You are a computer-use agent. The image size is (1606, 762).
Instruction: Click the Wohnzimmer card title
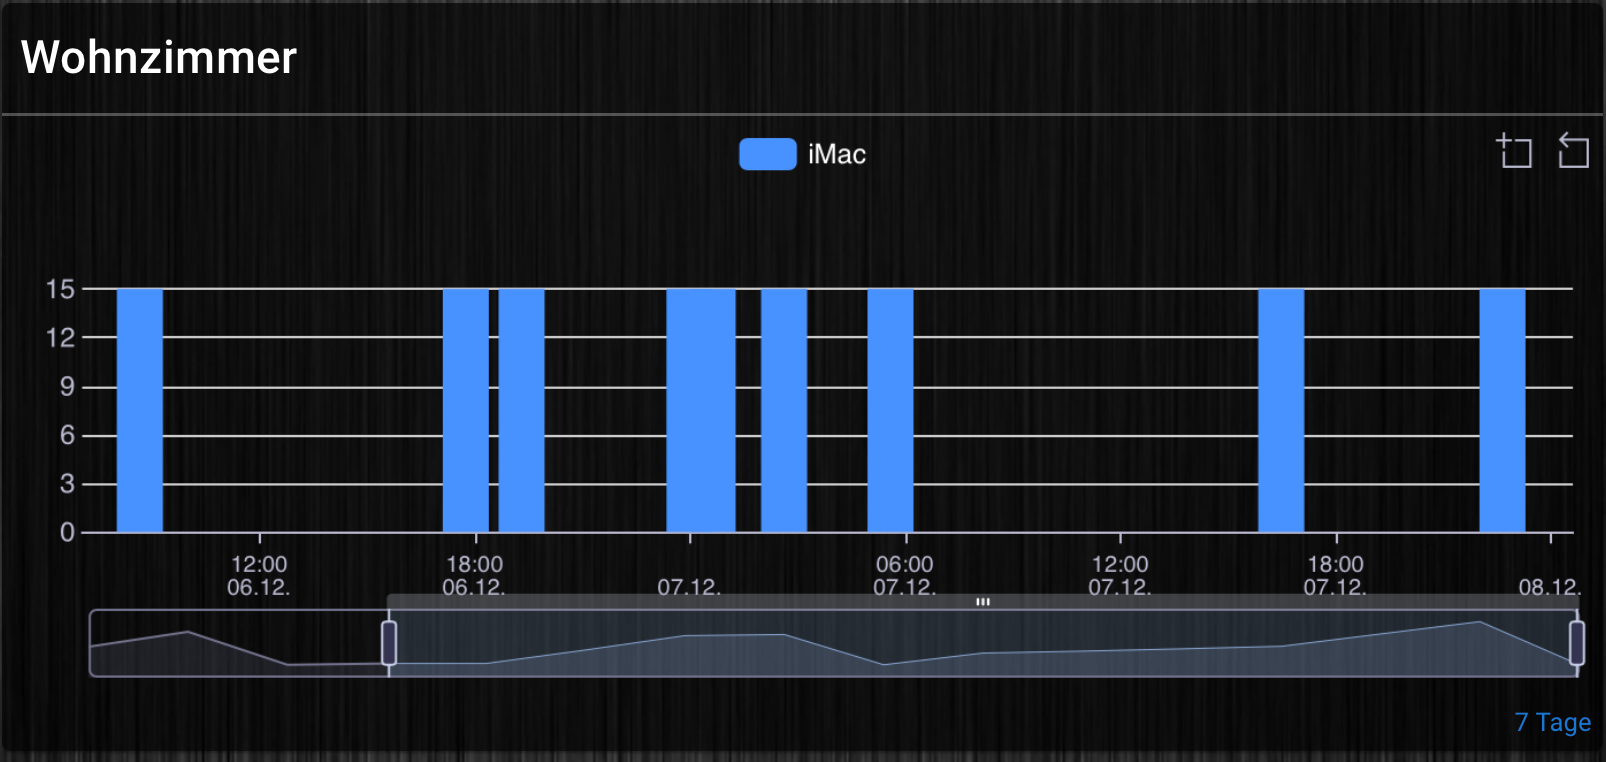159,57
